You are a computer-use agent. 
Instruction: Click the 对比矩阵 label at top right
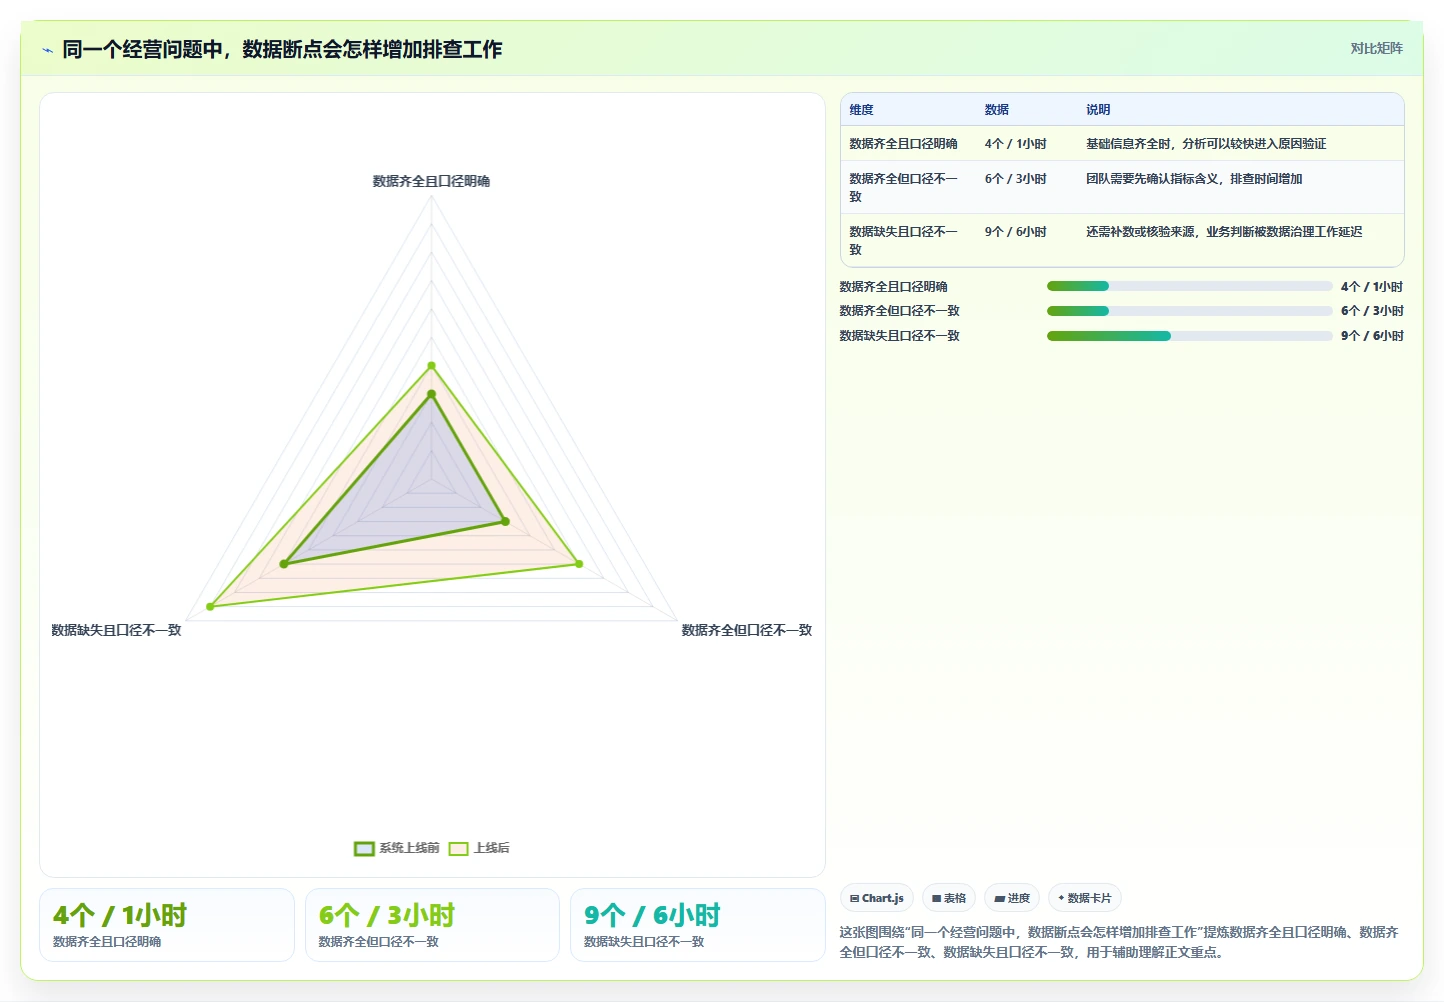1376,48
